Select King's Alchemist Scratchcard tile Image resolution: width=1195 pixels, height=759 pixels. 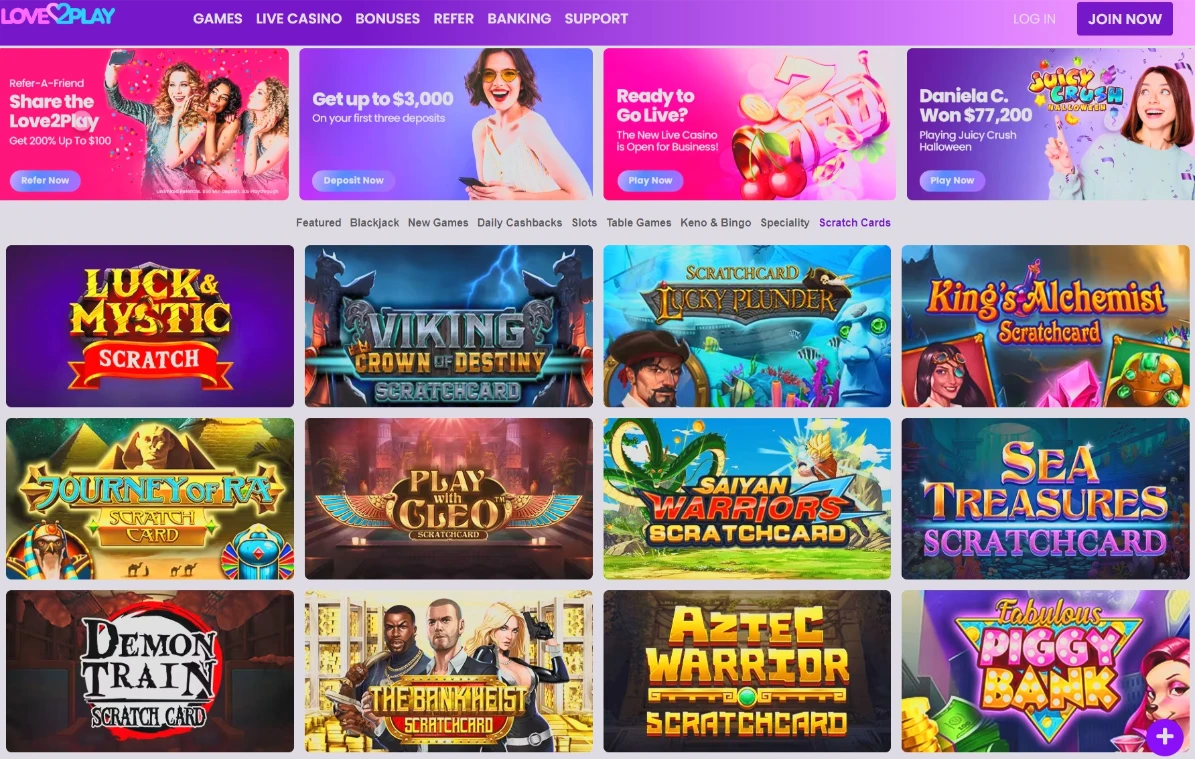1045,326
